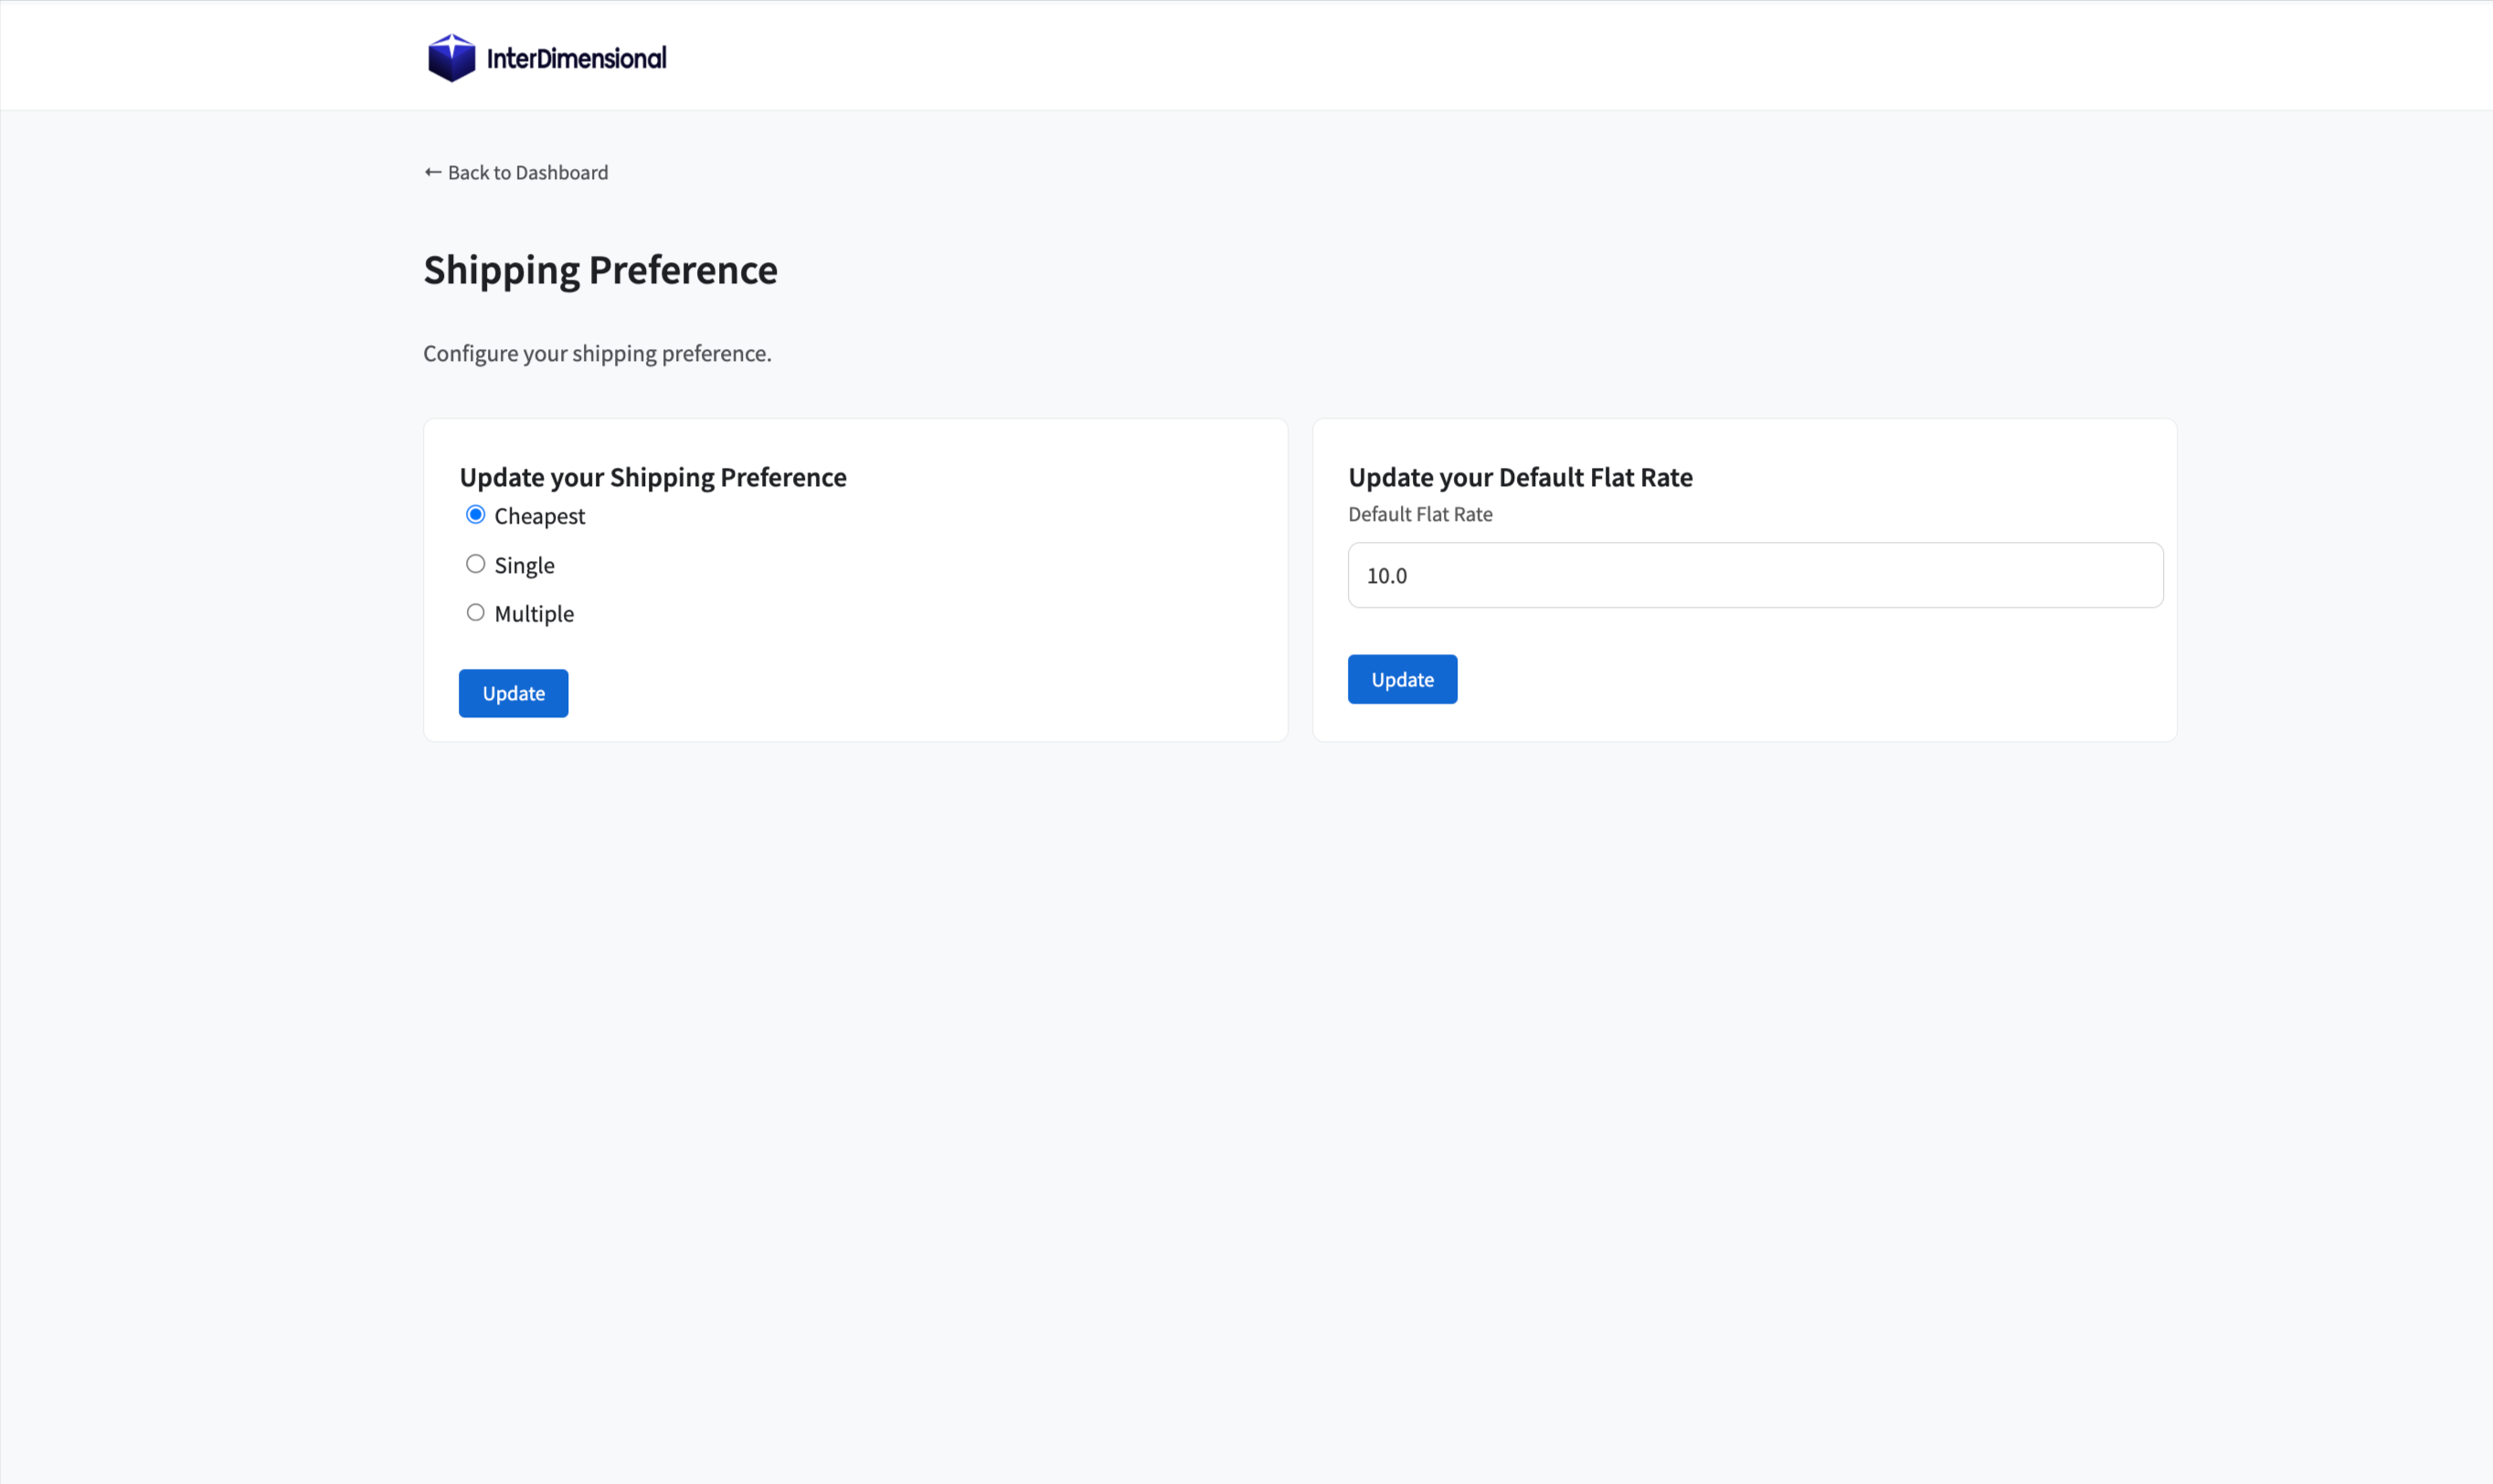Click the 'Default Flat Rate' field label
Screen dimensions: 2493x1484
(1420, 514)
